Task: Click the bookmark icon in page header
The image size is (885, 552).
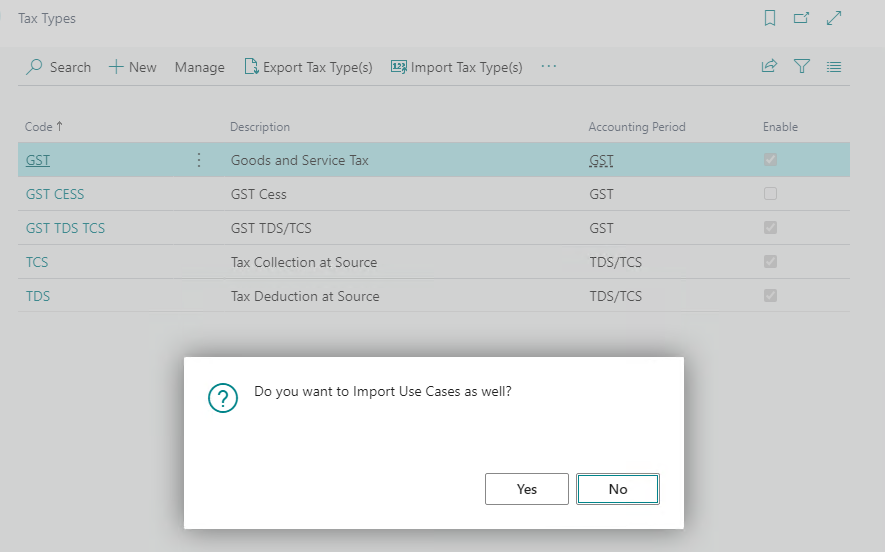Action: pyautogui.click(x=769, y=18)
